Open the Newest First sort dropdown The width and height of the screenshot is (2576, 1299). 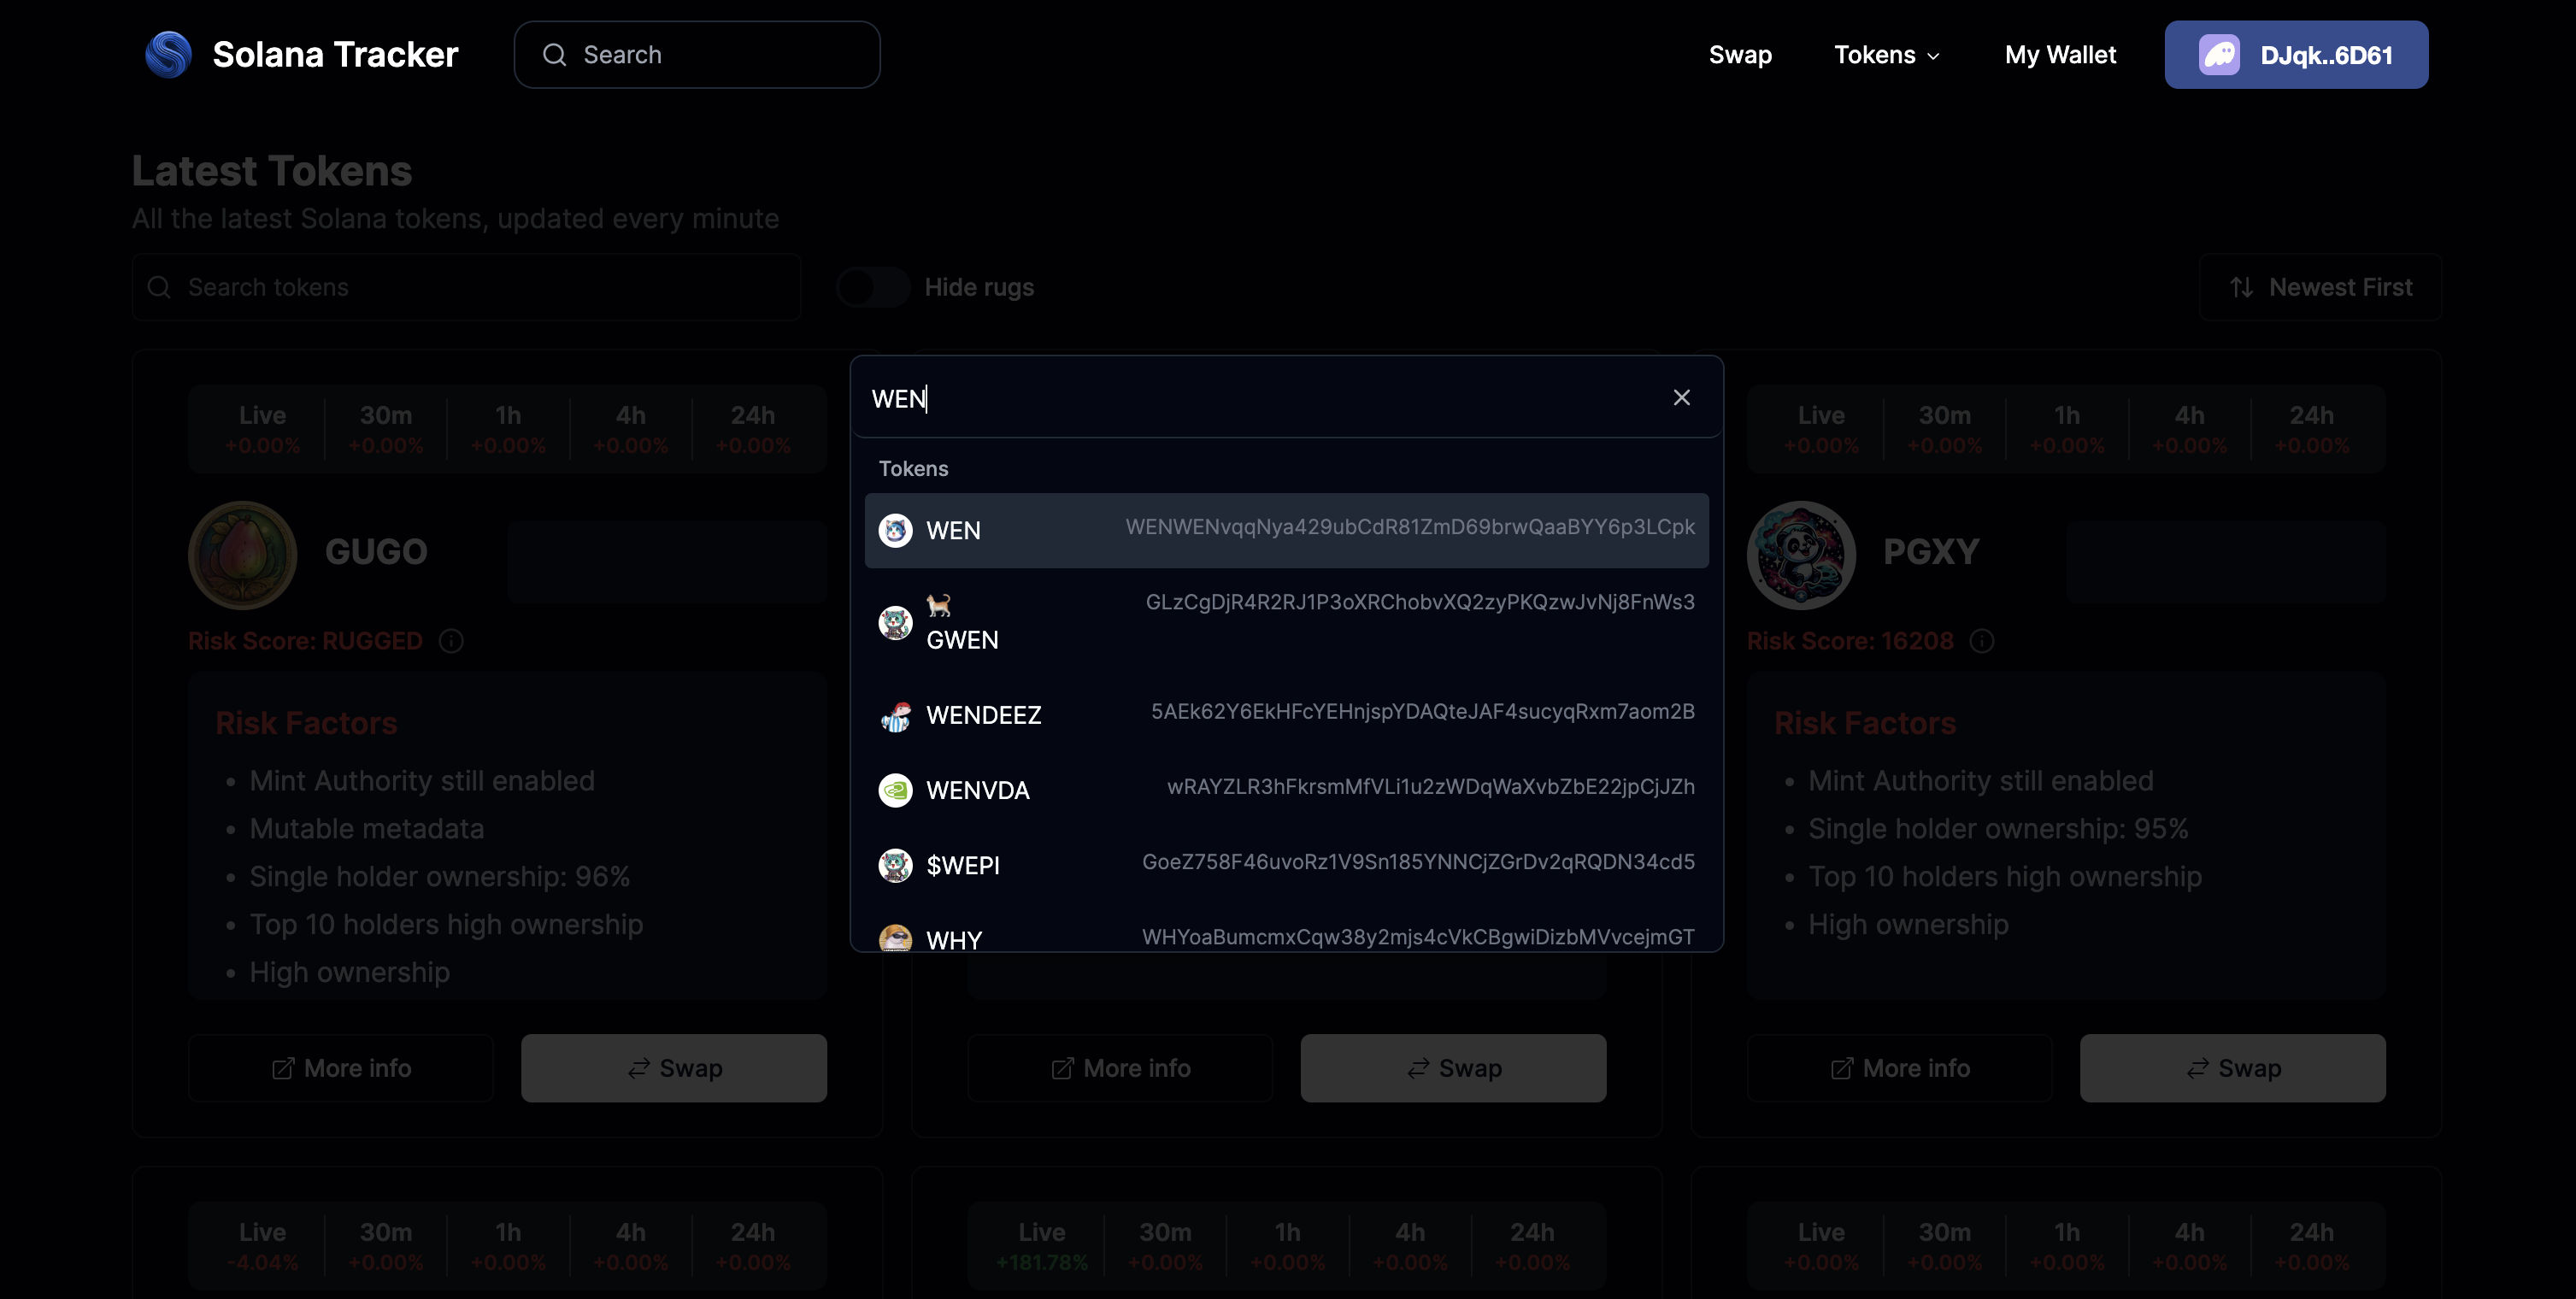(x=2320, y=288)
